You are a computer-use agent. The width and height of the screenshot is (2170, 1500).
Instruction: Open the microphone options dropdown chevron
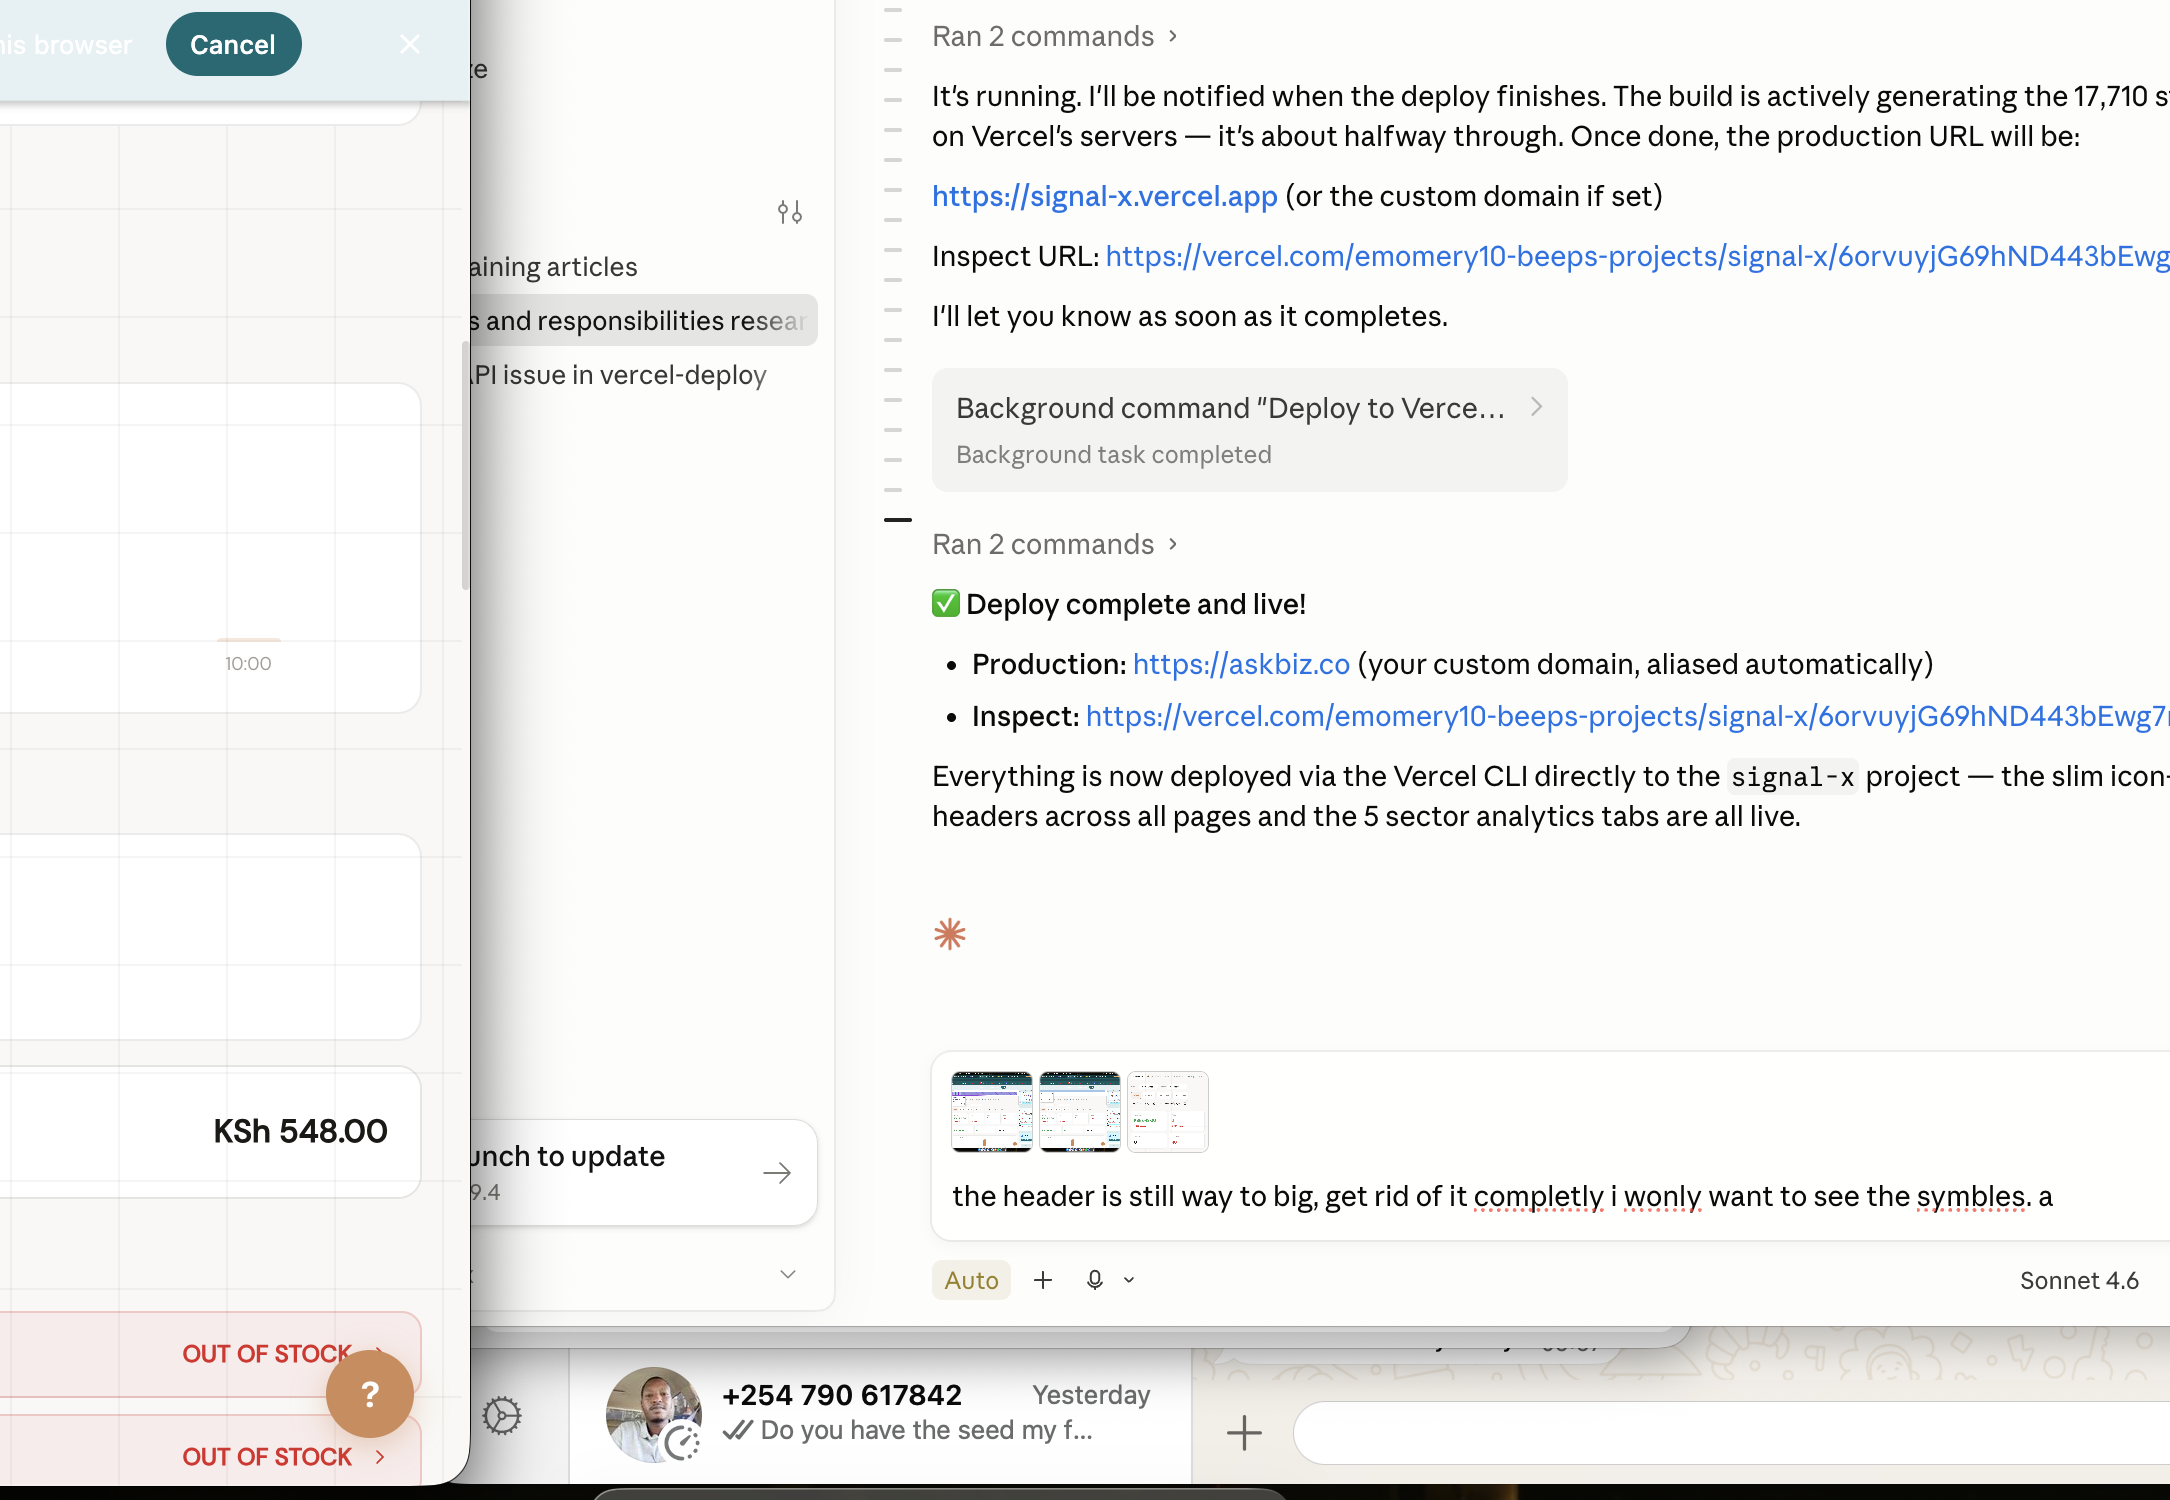(x=1129, y=1280)
